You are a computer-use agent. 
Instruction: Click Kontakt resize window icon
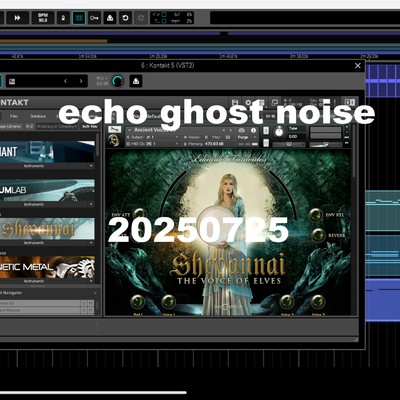pos(274,102)
